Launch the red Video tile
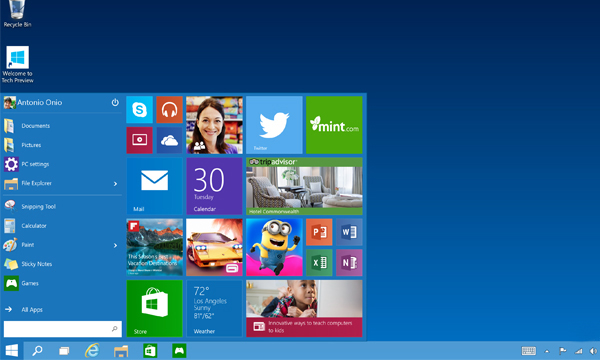Viewport: 600px width, 360px height. tap(139, 140)
